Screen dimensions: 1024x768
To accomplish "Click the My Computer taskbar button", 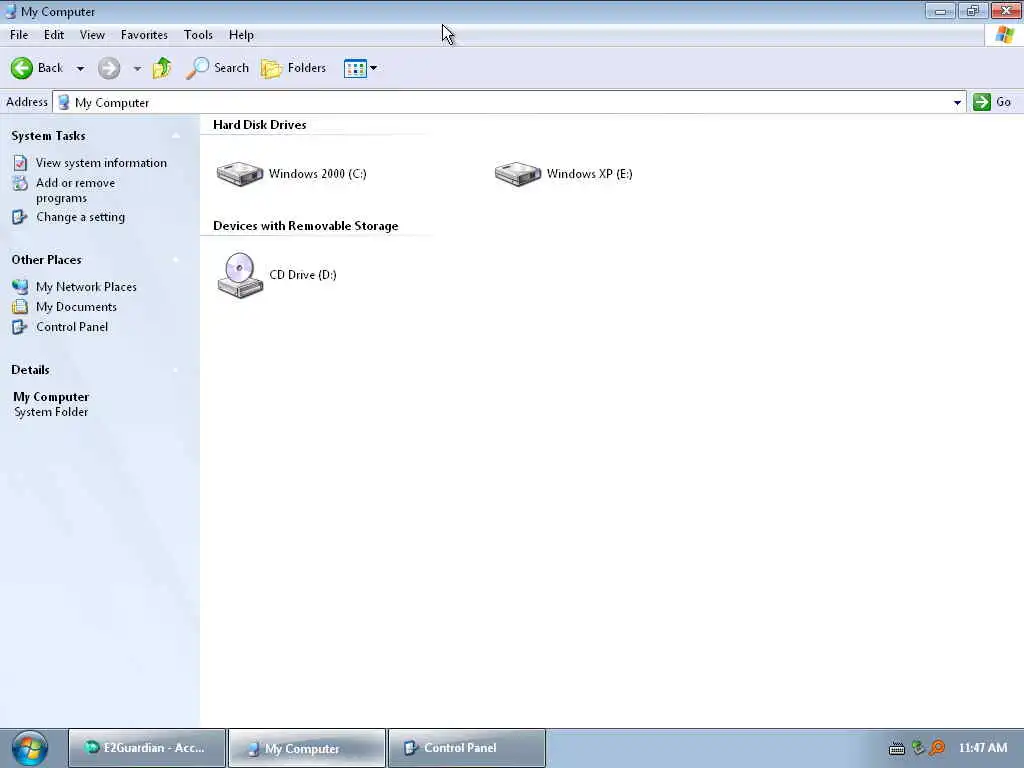I will pos(306,748).
